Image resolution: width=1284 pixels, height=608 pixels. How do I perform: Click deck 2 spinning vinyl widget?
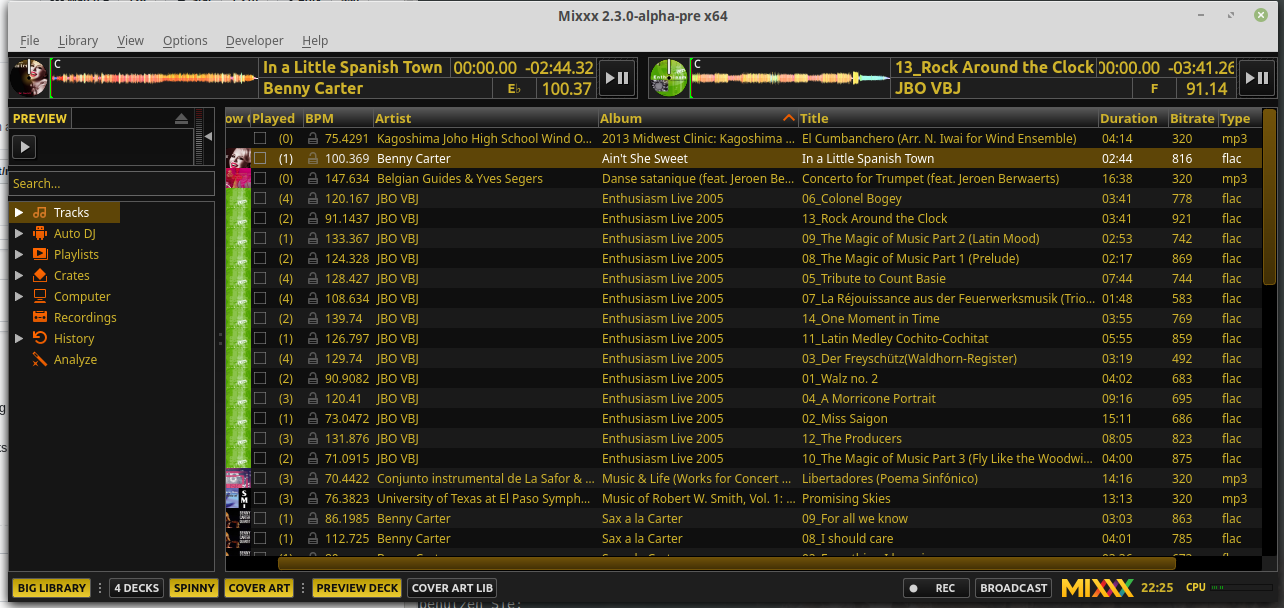pos(669,78)
